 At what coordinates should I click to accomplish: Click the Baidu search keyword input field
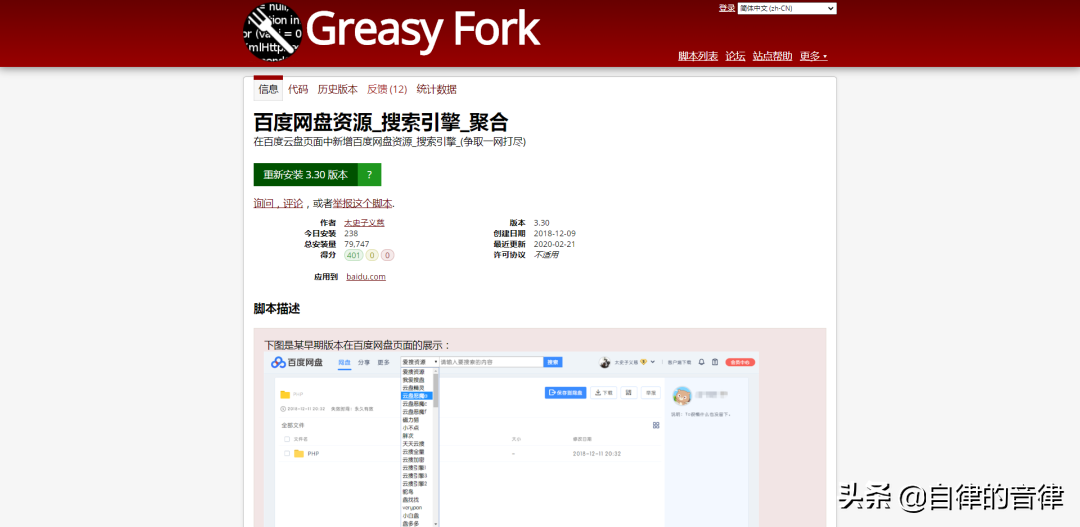click(491, 362)
